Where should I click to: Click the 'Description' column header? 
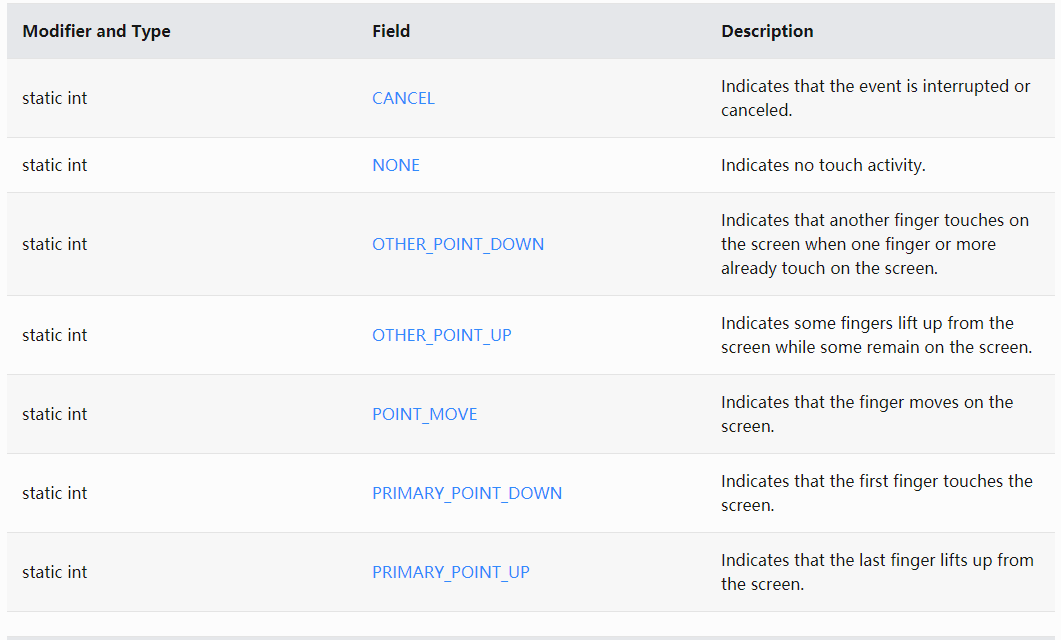tap(767, 31)
